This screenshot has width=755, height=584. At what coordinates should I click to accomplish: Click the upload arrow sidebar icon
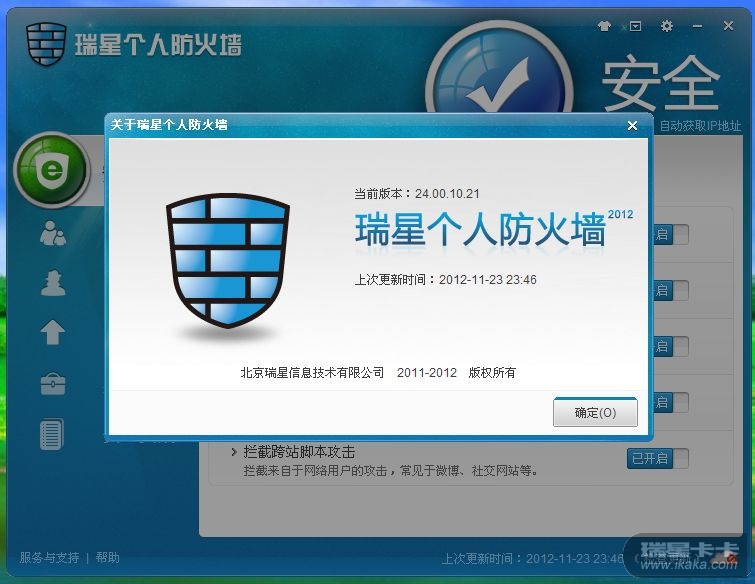click(x=52, y=332)
